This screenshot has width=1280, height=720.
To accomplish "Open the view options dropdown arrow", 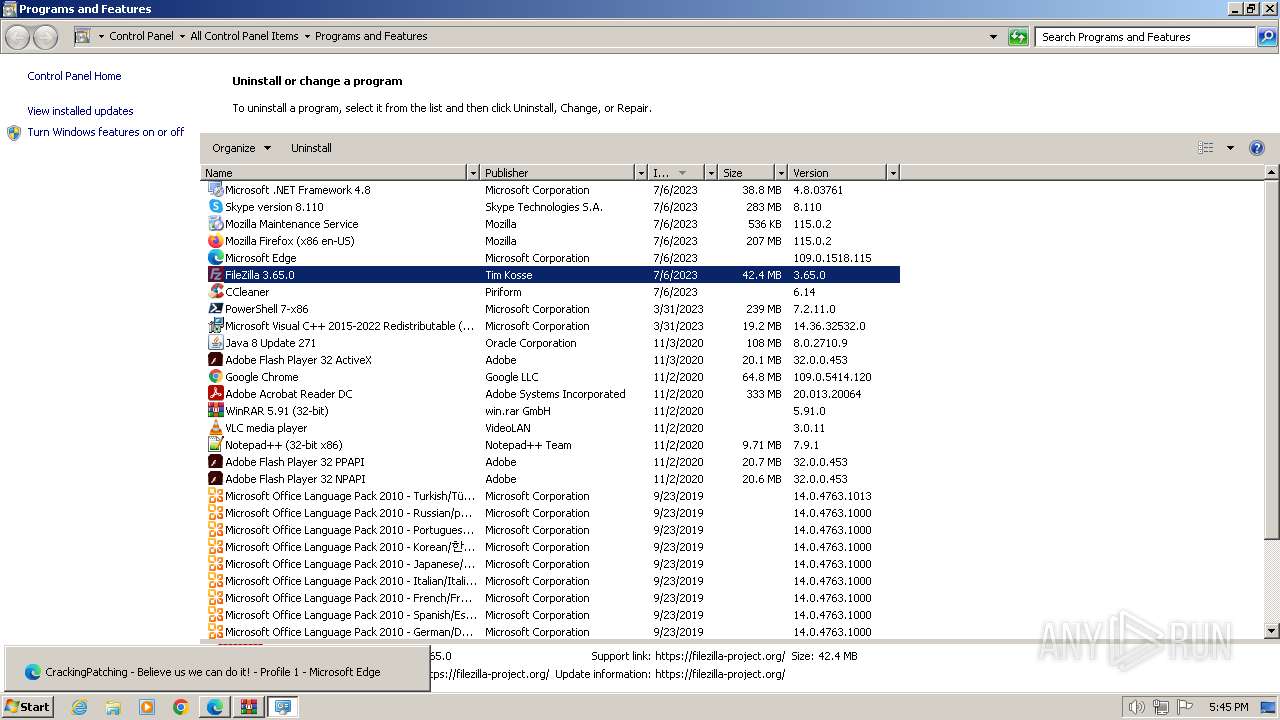I will (1230, 148).
